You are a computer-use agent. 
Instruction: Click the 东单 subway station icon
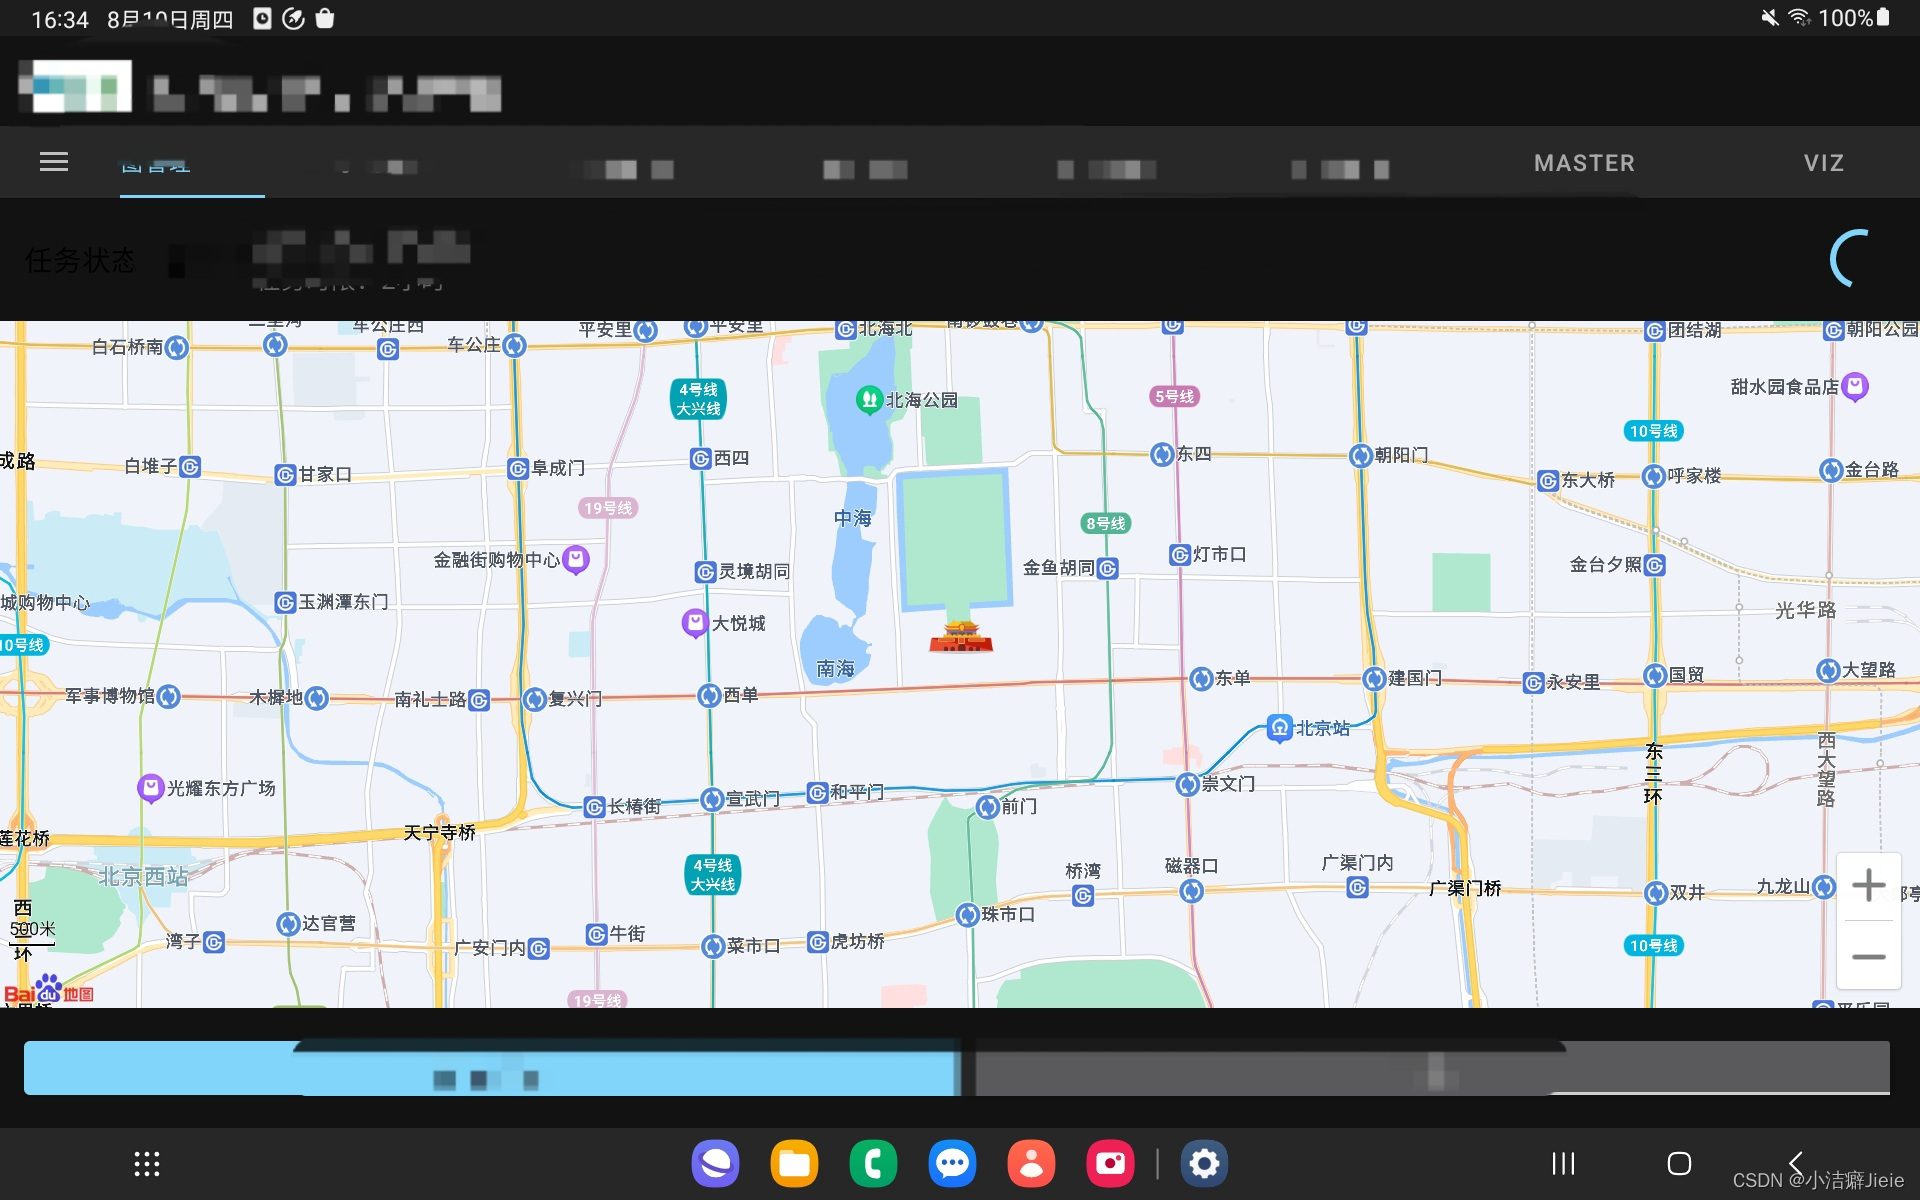tap(1204, 677)
